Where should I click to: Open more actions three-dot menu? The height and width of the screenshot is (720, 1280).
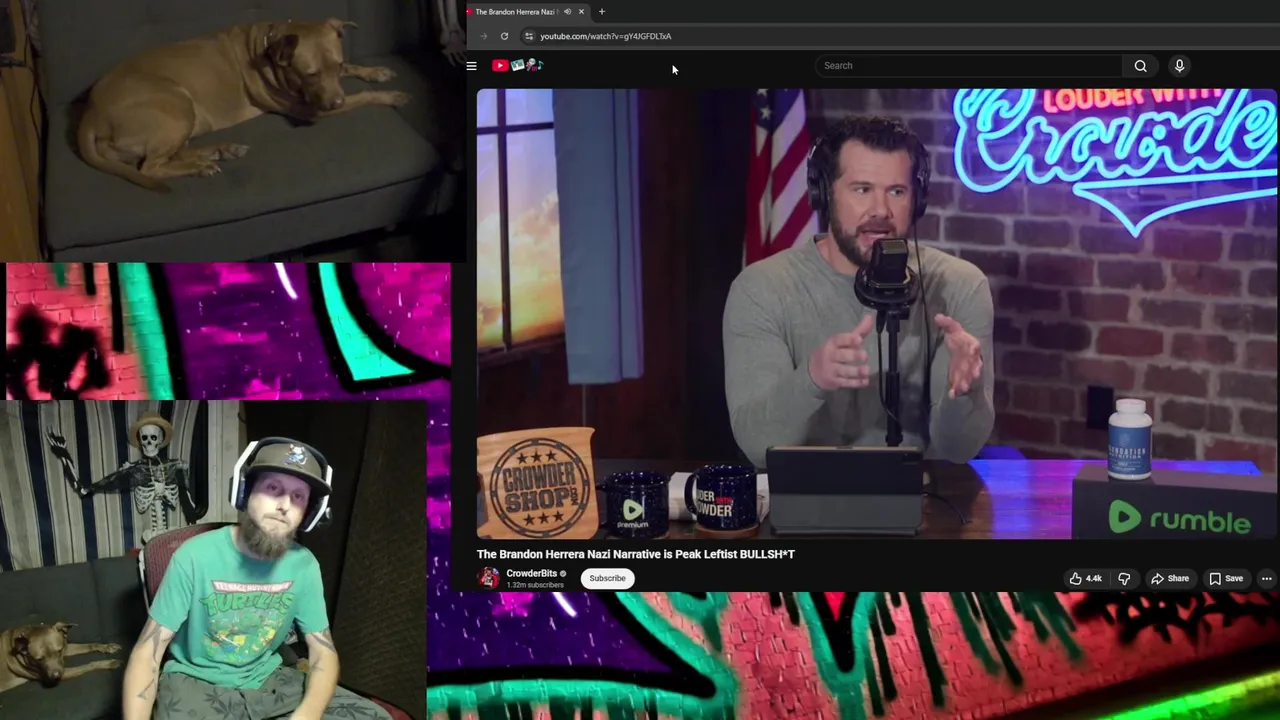[x=1266, y=578]
